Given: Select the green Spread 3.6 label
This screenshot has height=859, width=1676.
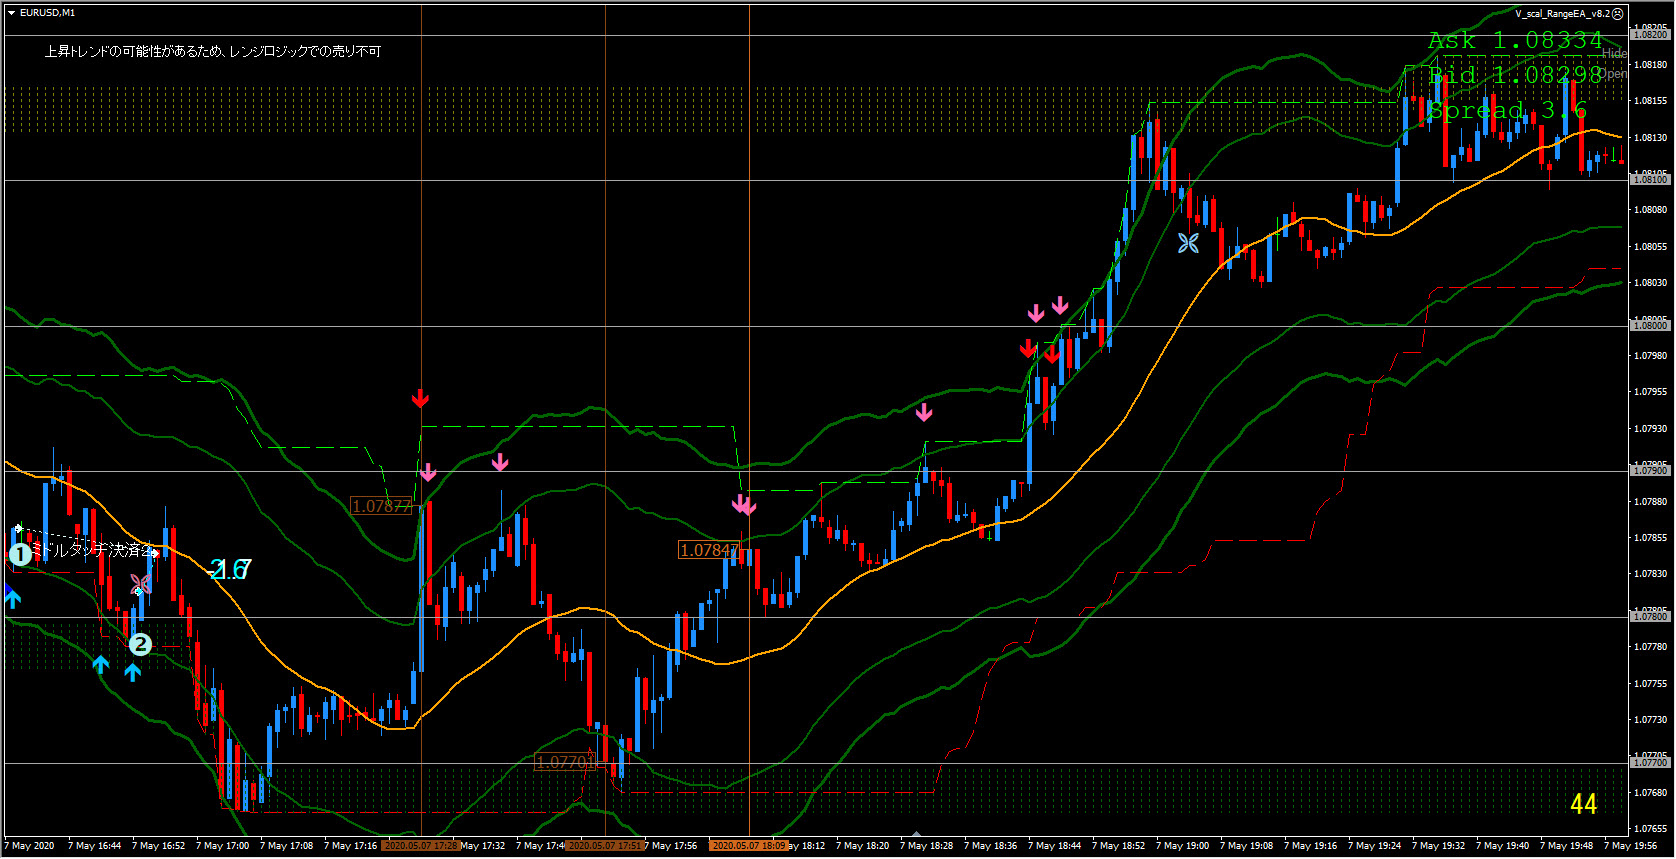Looking at the screenshot, I should pos(1507,111).
